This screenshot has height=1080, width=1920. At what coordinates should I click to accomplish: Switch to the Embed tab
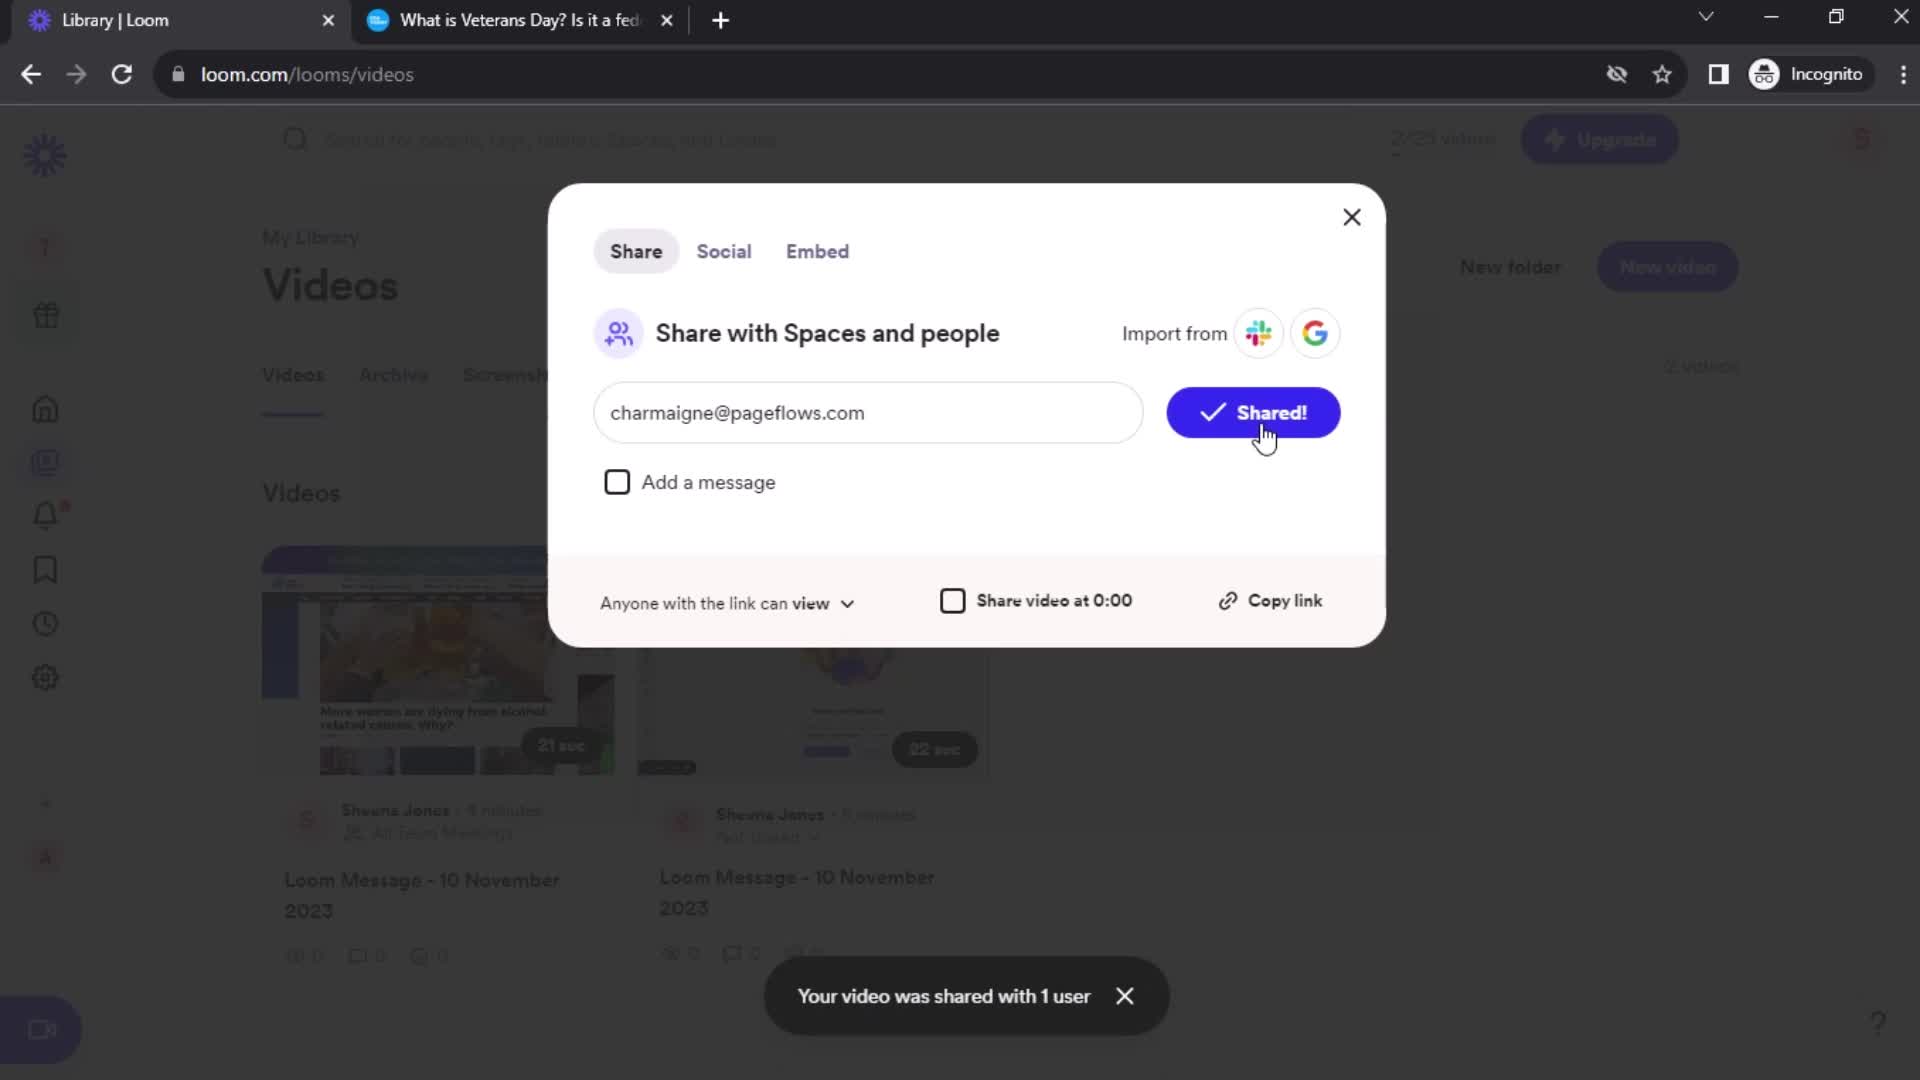click(818, 252)
